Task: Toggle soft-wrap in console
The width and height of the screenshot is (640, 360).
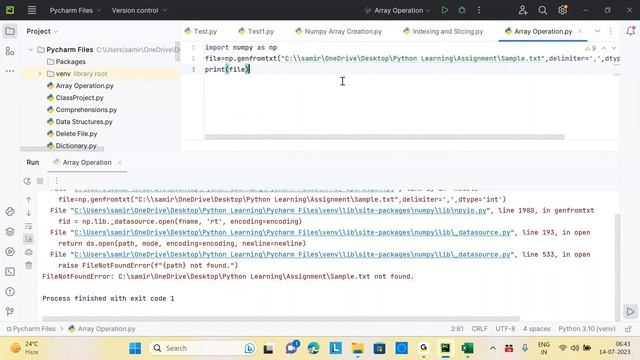Action: point(29,226)
